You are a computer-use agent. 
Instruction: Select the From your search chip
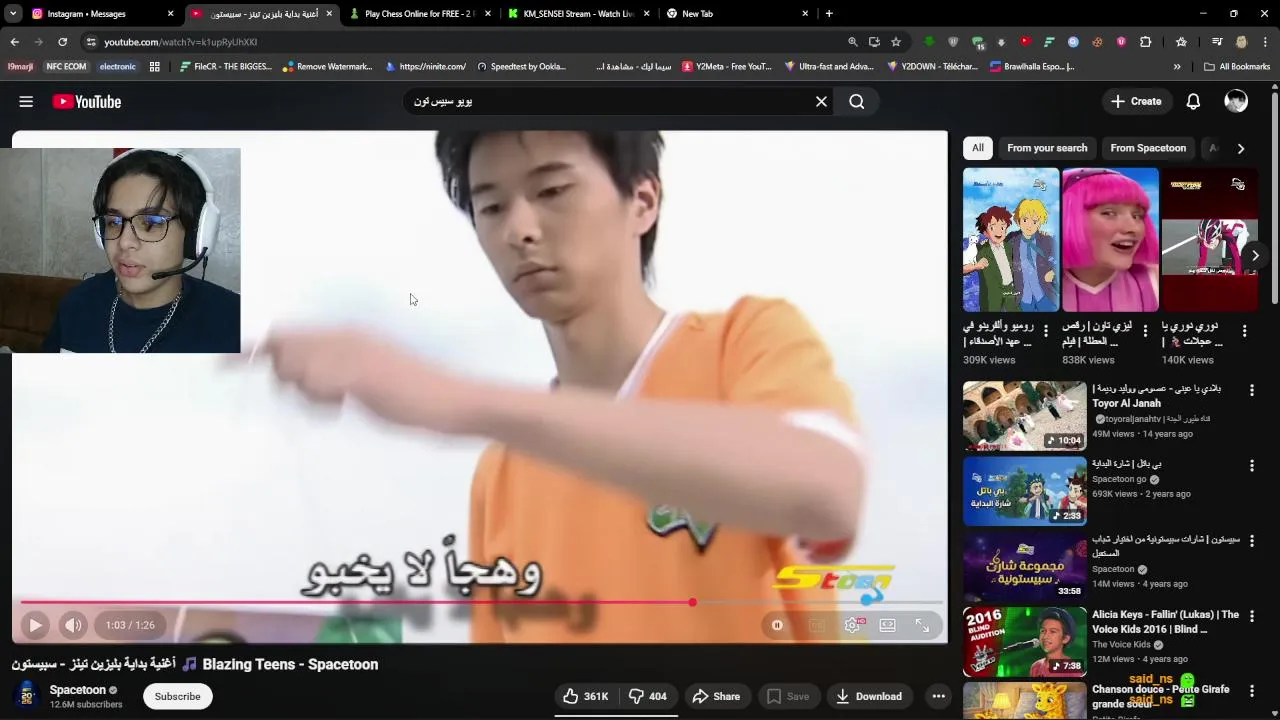click(x=1047, y=148)
